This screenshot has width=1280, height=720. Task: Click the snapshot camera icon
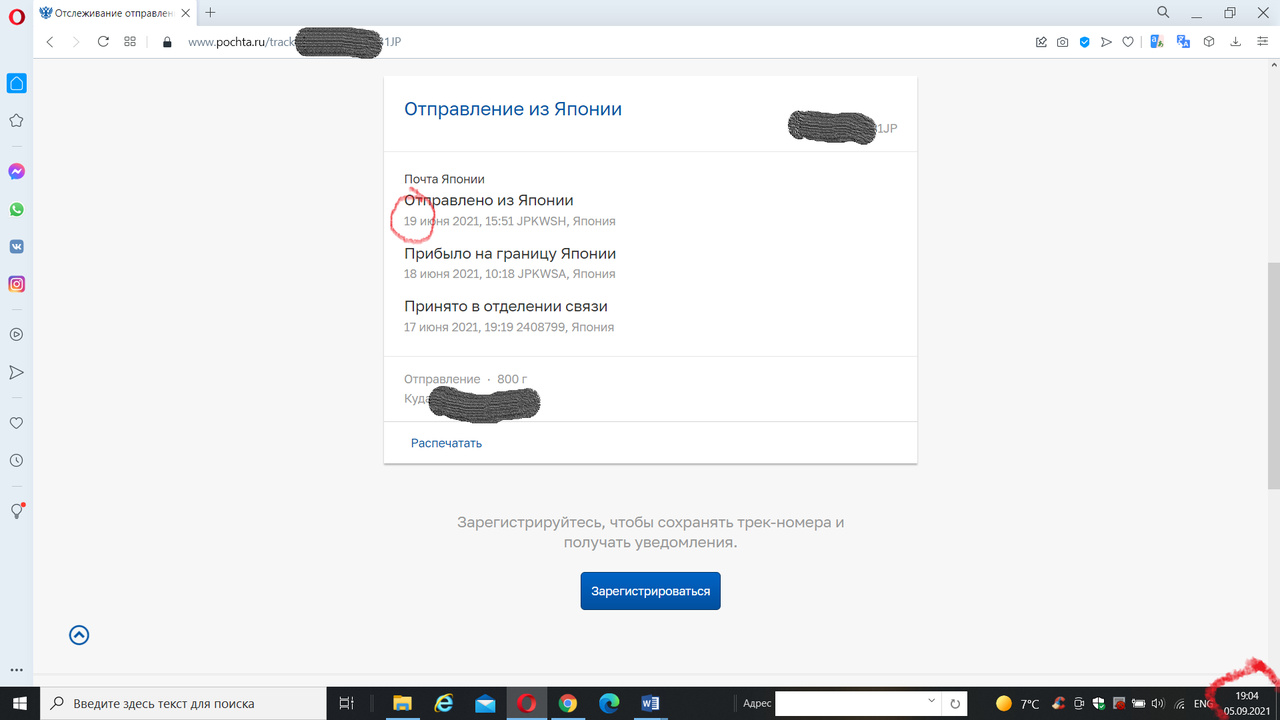[x=1062, y=42]
